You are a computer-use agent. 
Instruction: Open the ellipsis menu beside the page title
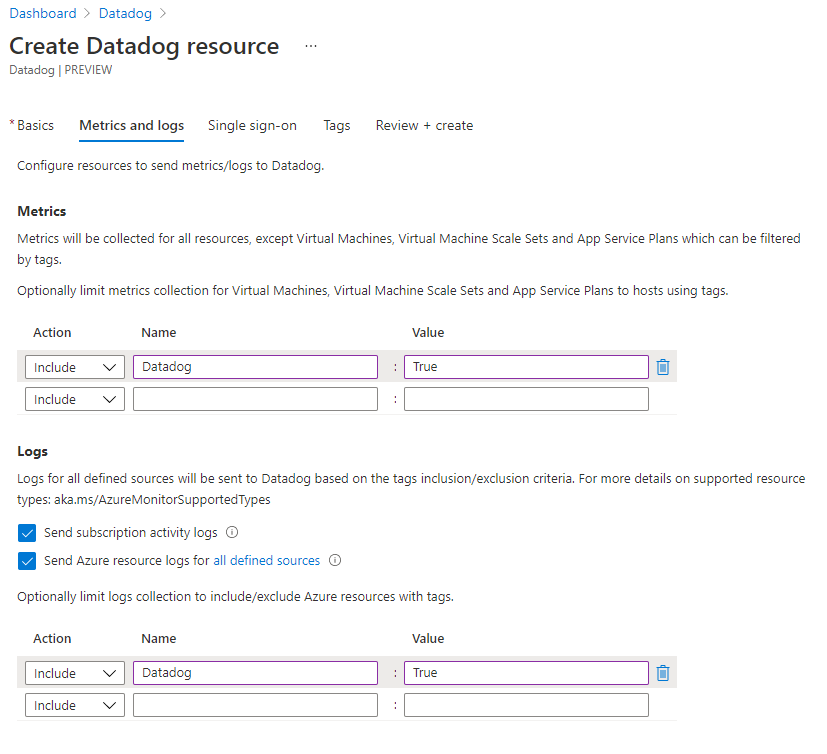coord(311,46)
